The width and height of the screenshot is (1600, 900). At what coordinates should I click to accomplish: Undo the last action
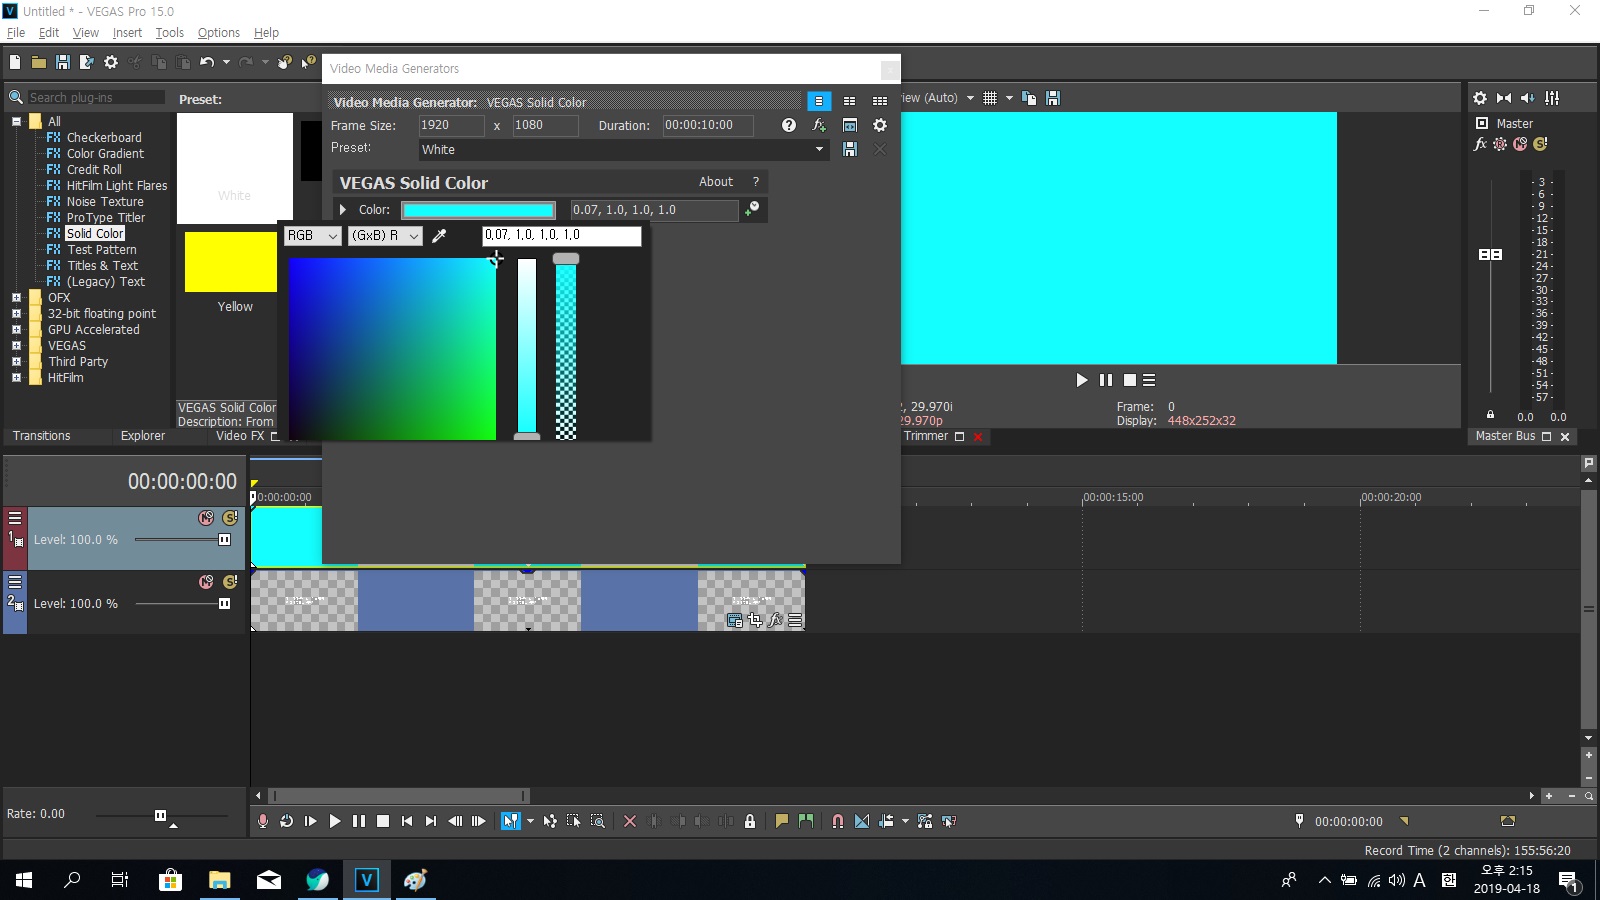[207, 62]
